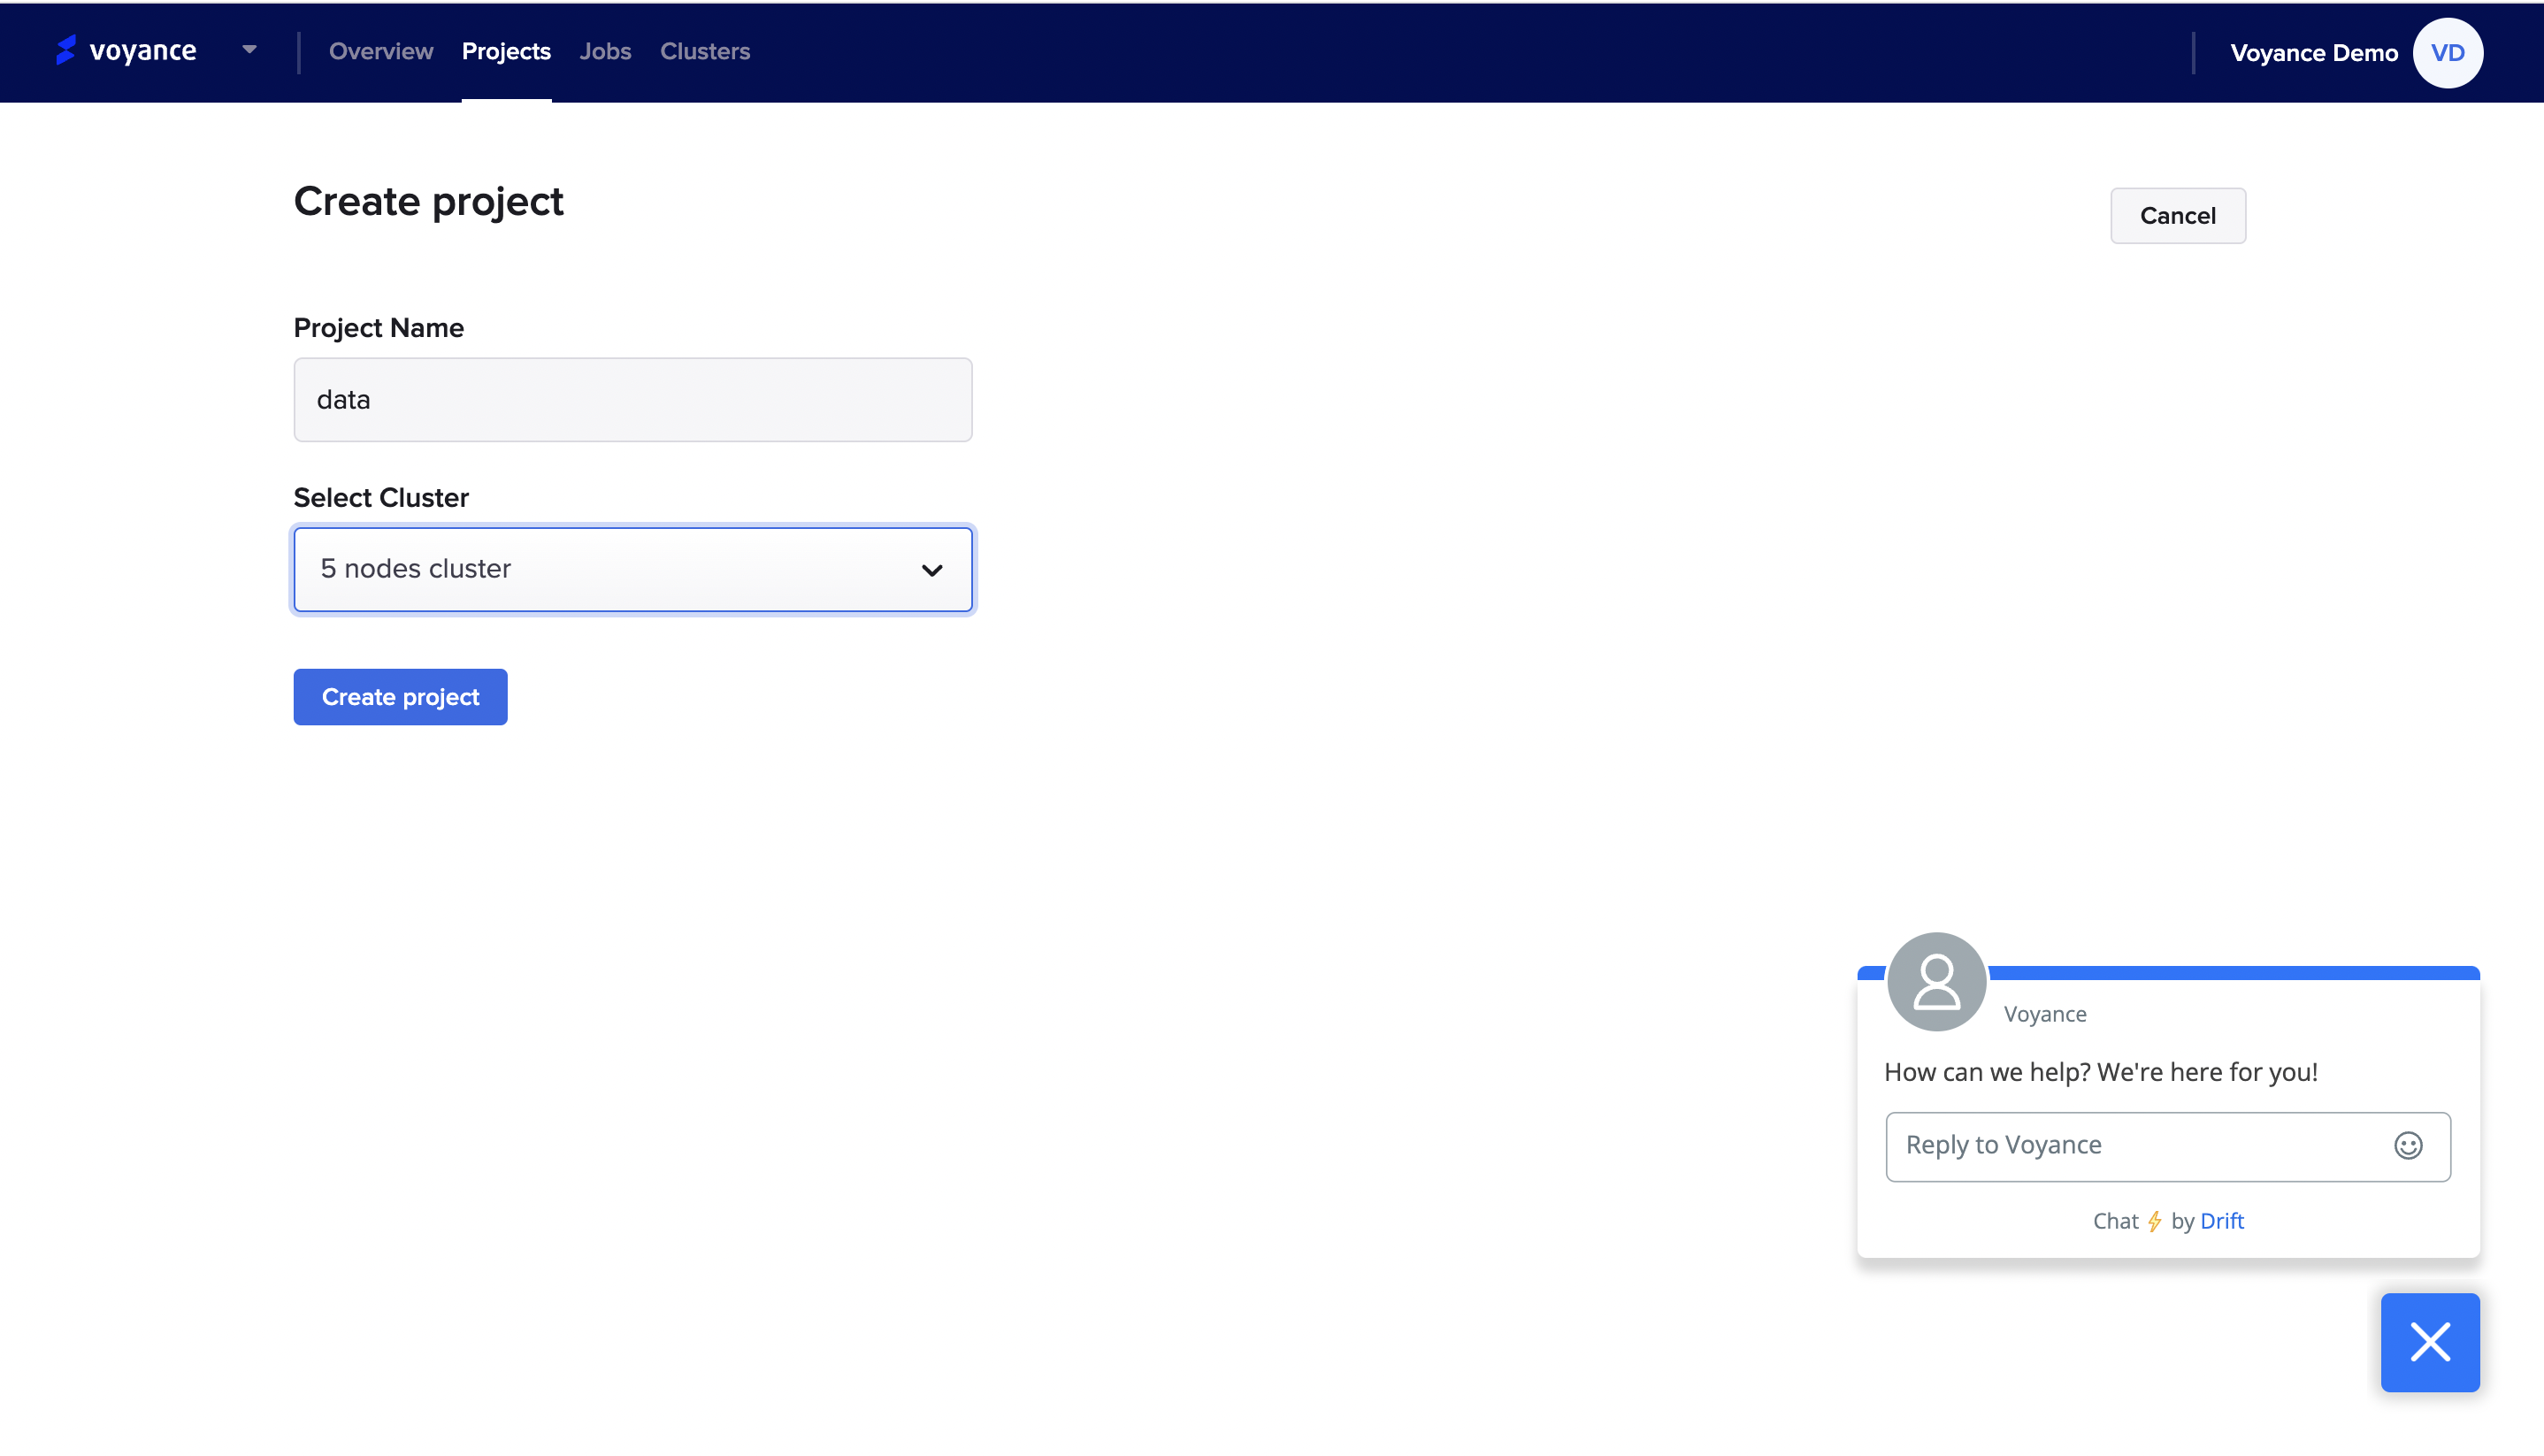Expand the workspace dropdown next to voyance
This screenshot has height=1456, width=2544.
pos(249,49)
